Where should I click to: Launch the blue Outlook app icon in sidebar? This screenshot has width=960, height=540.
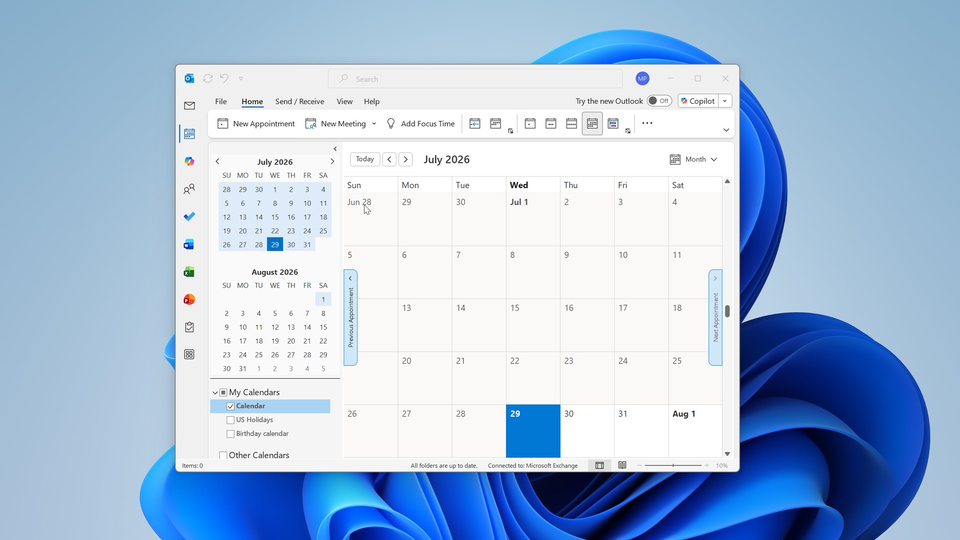coord(189,244)
